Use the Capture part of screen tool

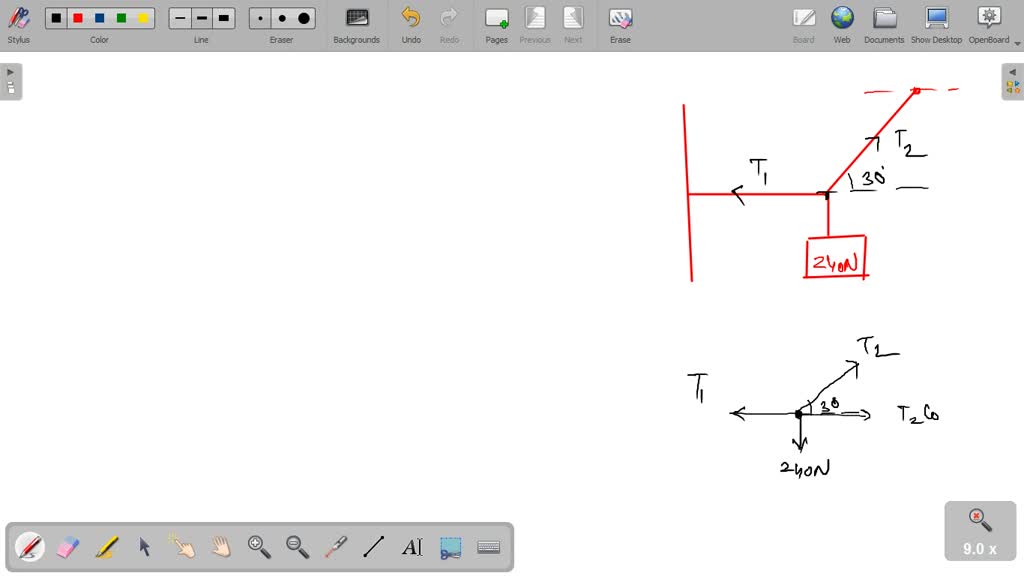(450, 546)
